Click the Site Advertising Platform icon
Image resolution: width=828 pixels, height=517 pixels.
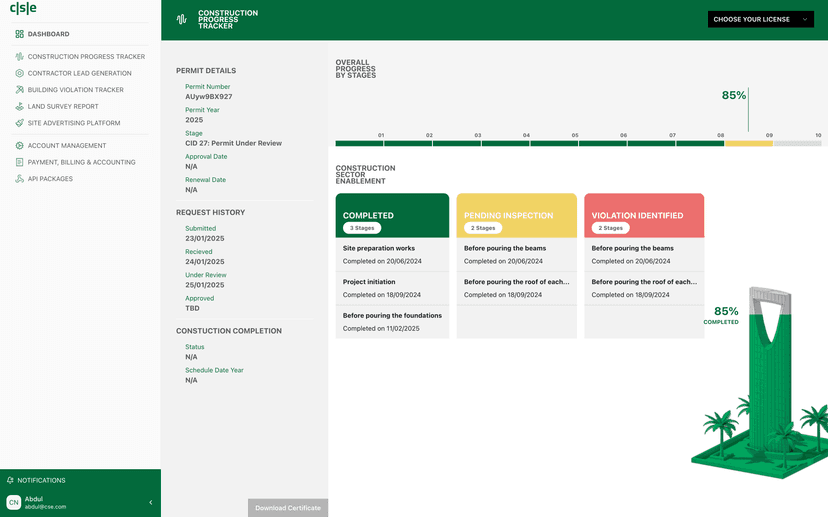click(x=20, y=123)
